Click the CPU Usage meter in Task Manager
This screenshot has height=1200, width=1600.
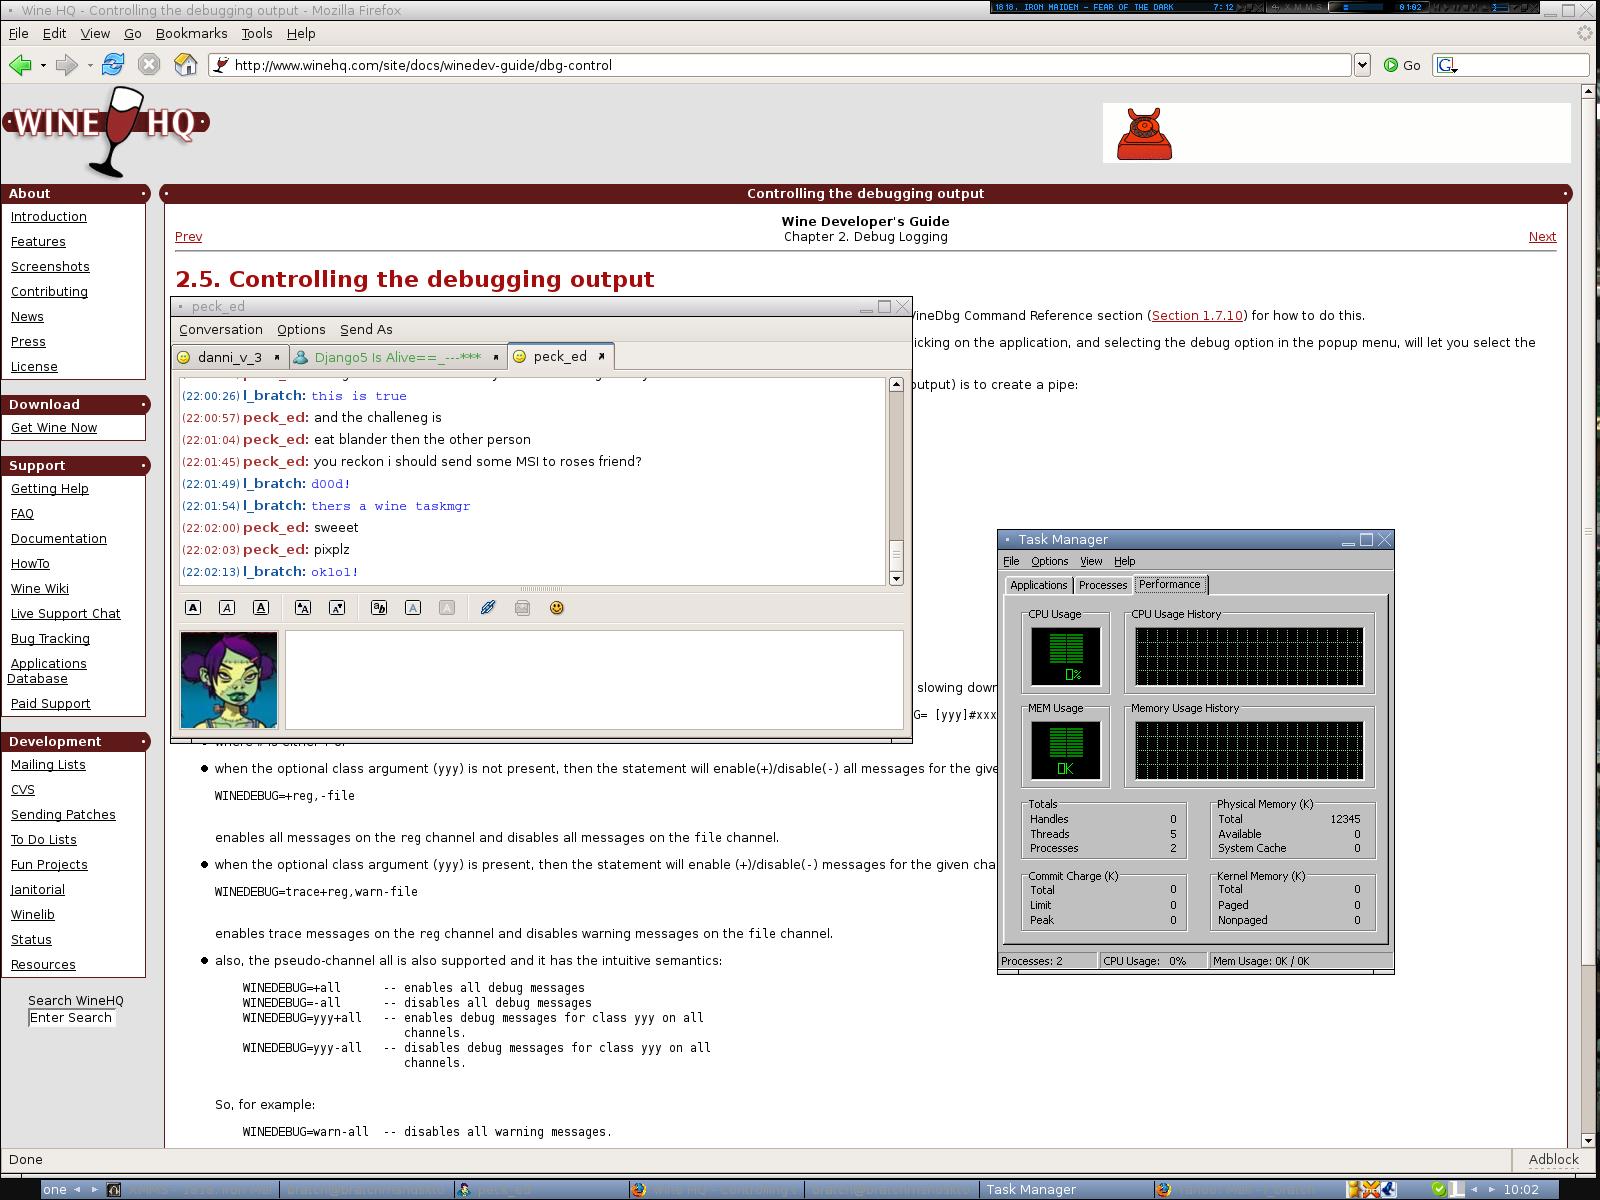[x=1066, y=656]
